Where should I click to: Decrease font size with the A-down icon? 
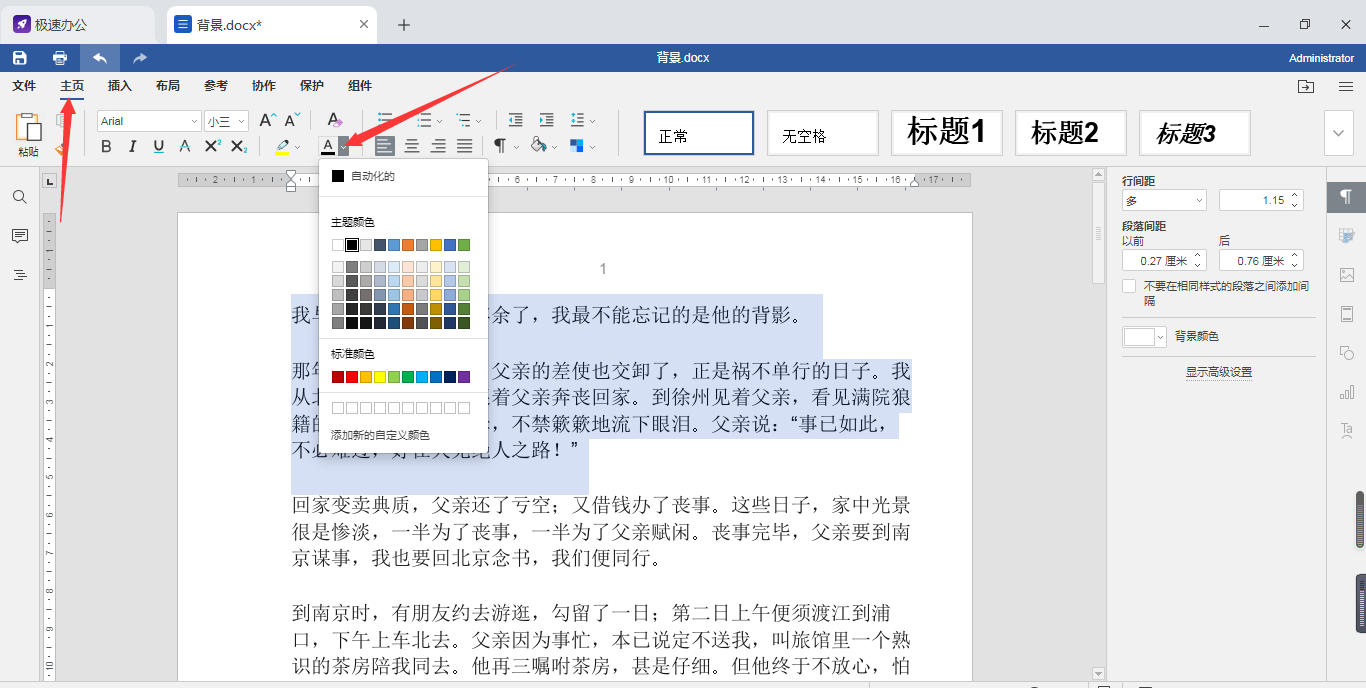click(292, 120)
